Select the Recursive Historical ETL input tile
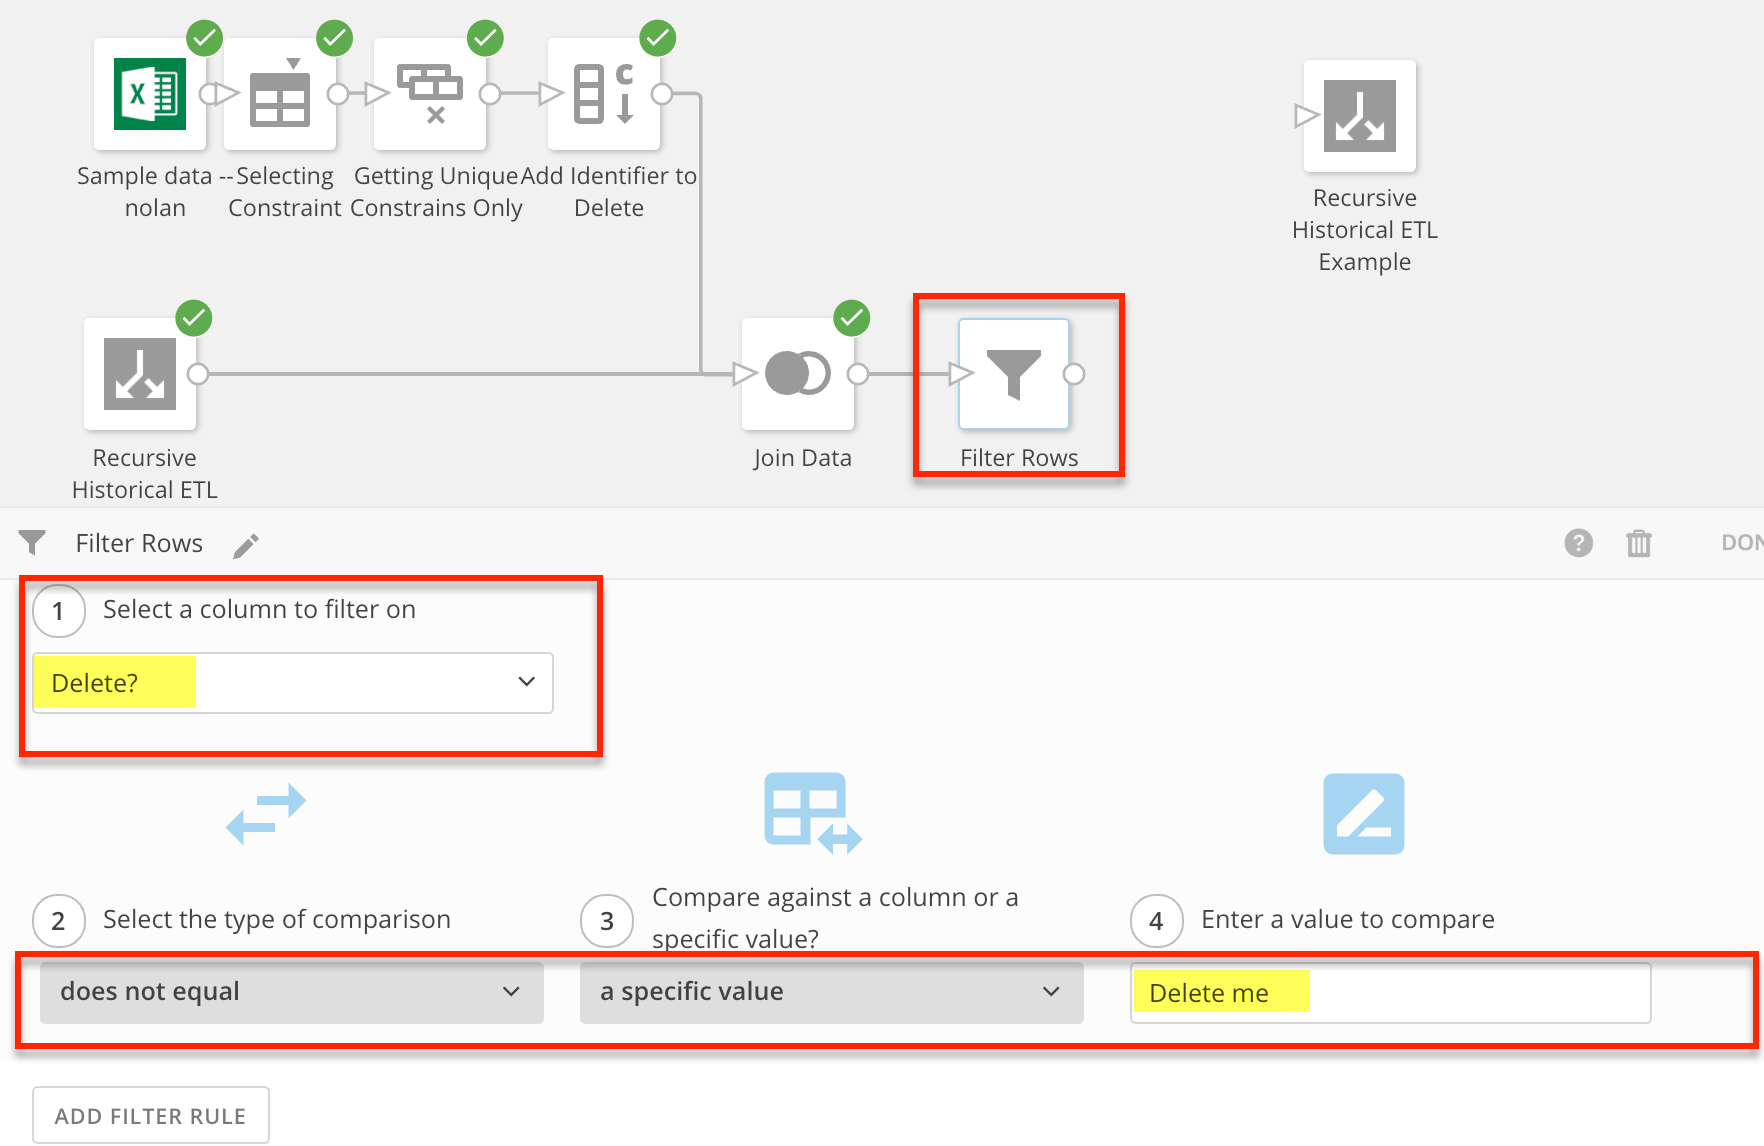The image size is (1764, 1146). 140,373
